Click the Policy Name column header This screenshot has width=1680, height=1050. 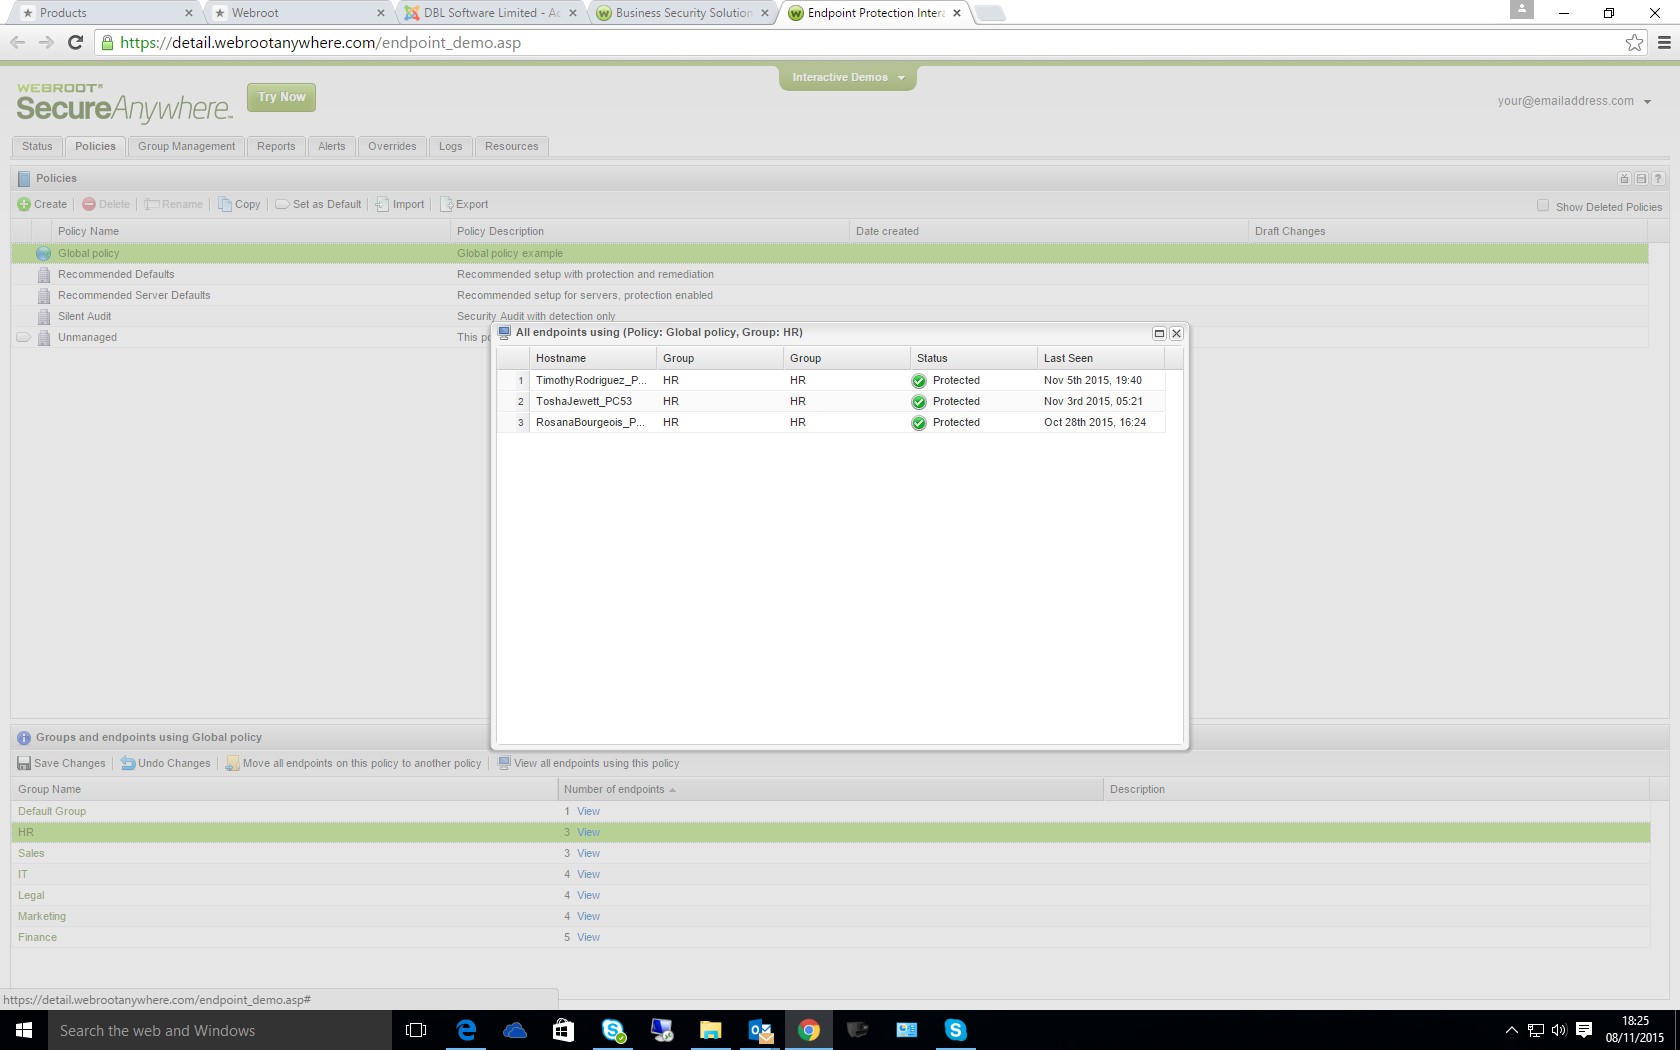click(250, 232)
